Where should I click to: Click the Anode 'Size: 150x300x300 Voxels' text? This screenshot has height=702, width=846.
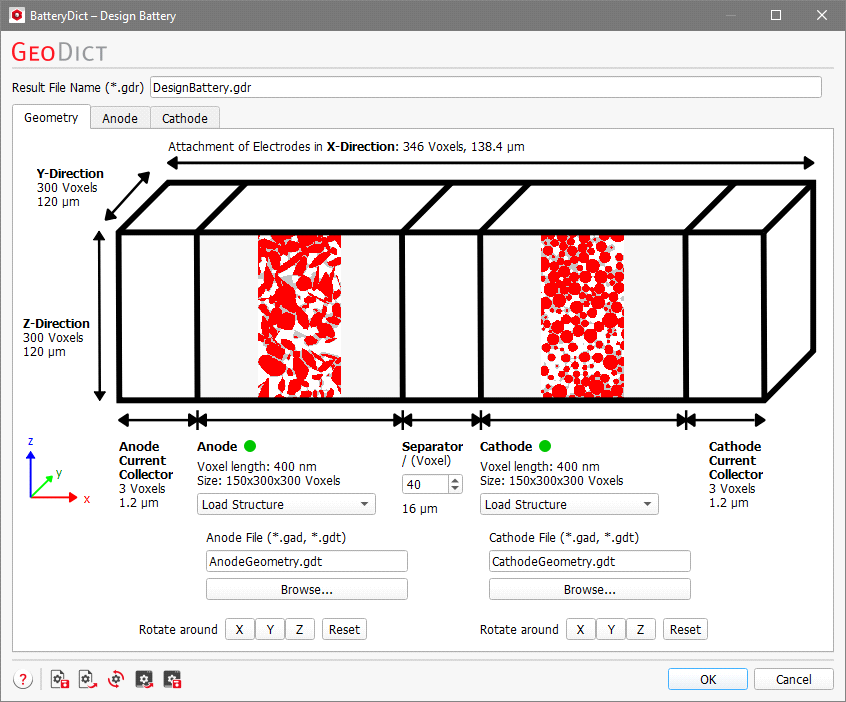(x=269, y=480)
